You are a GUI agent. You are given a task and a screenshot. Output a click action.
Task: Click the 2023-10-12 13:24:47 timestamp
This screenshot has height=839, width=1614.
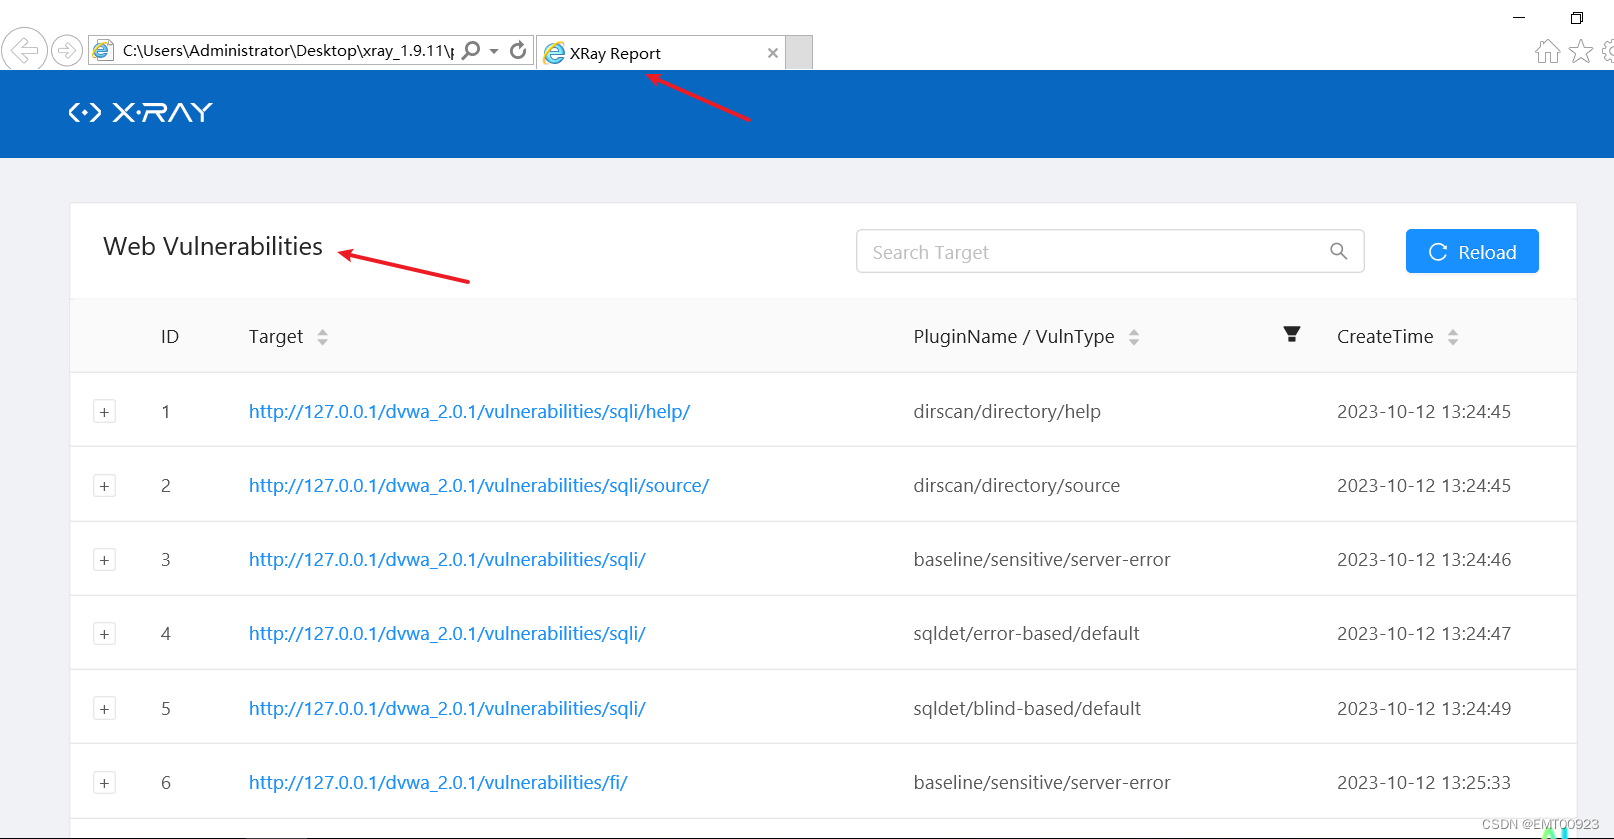pos(1424,633)
